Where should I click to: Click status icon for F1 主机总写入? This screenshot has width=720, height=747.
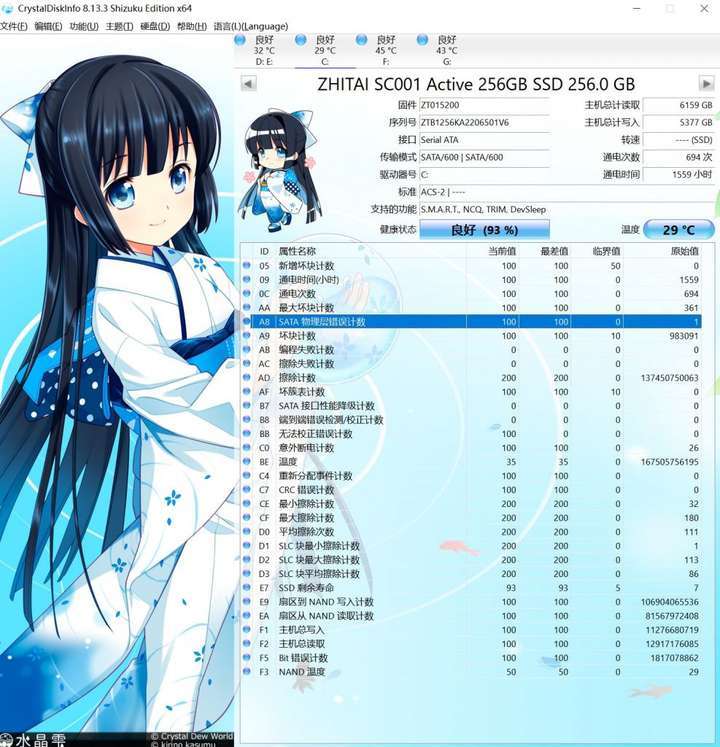pos(247,629)
